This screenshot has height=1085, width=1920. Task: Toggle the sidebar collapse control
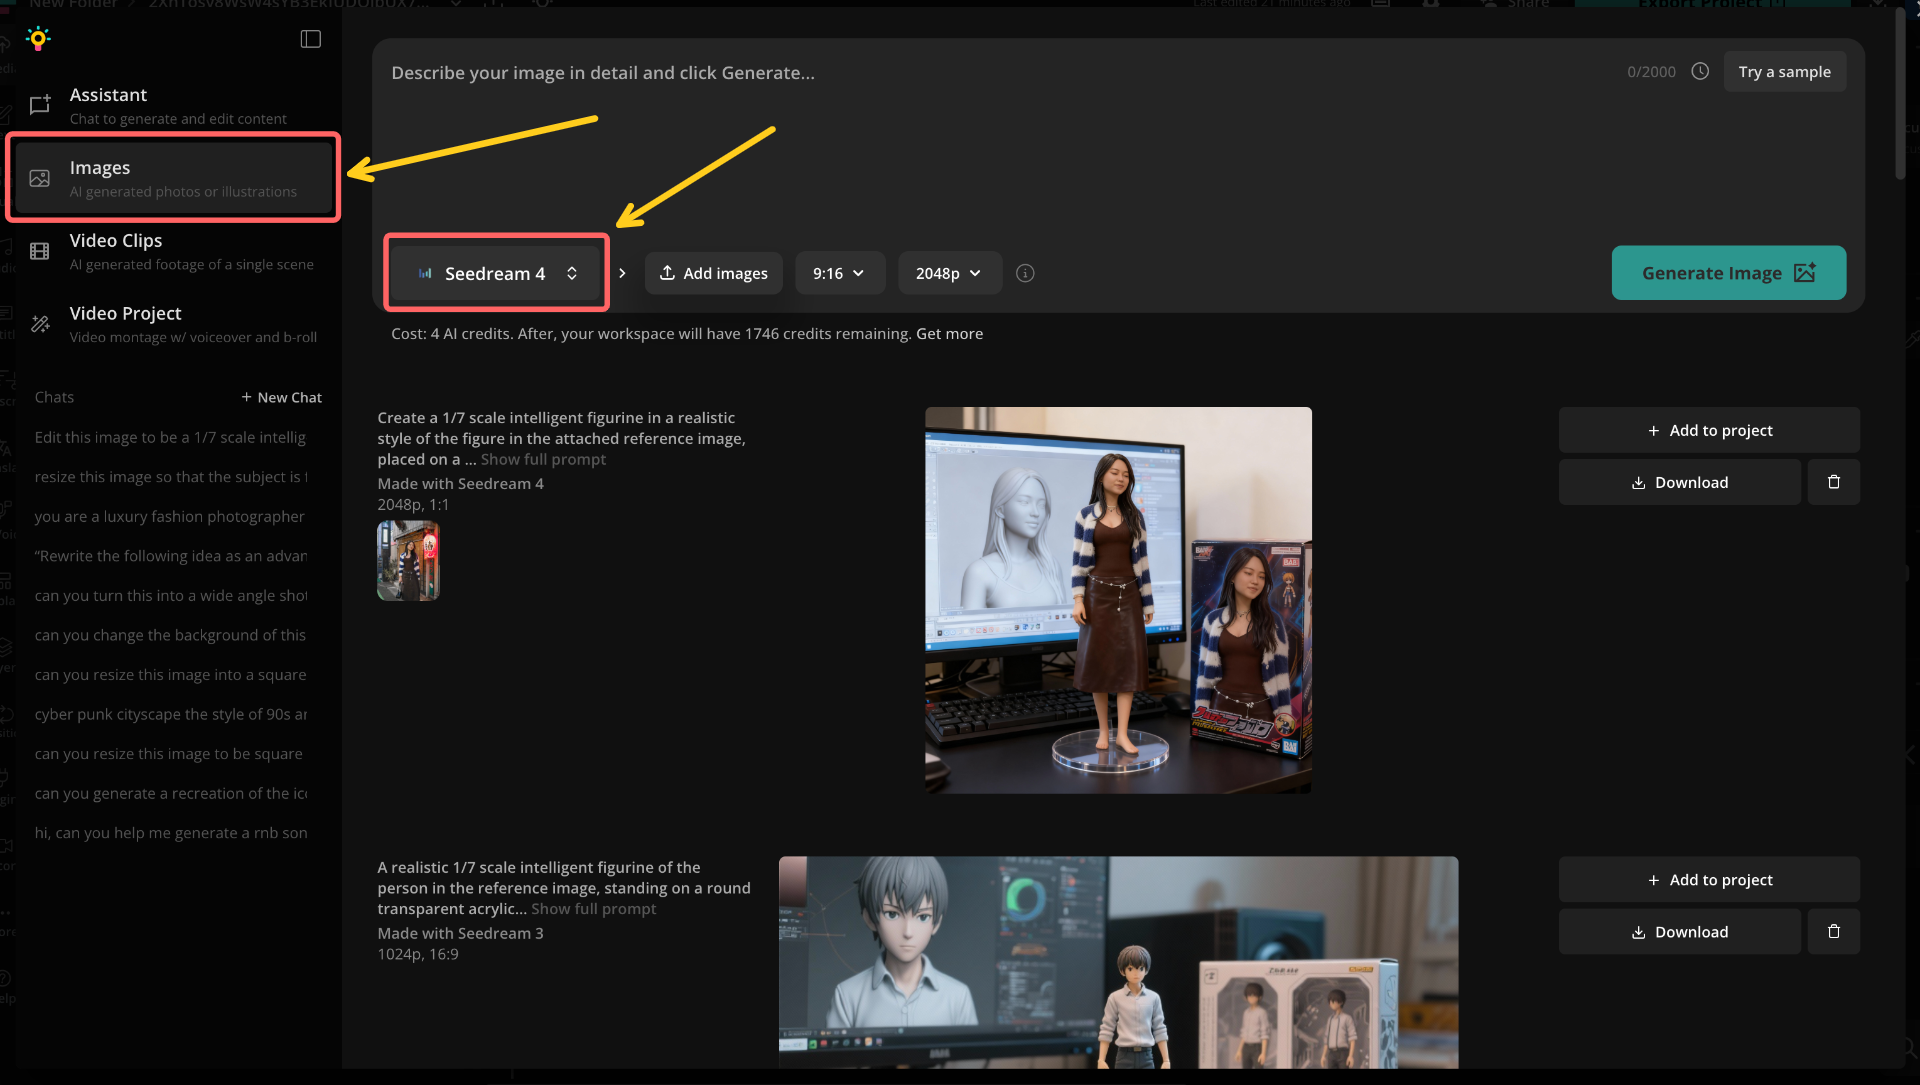(310, 39)
